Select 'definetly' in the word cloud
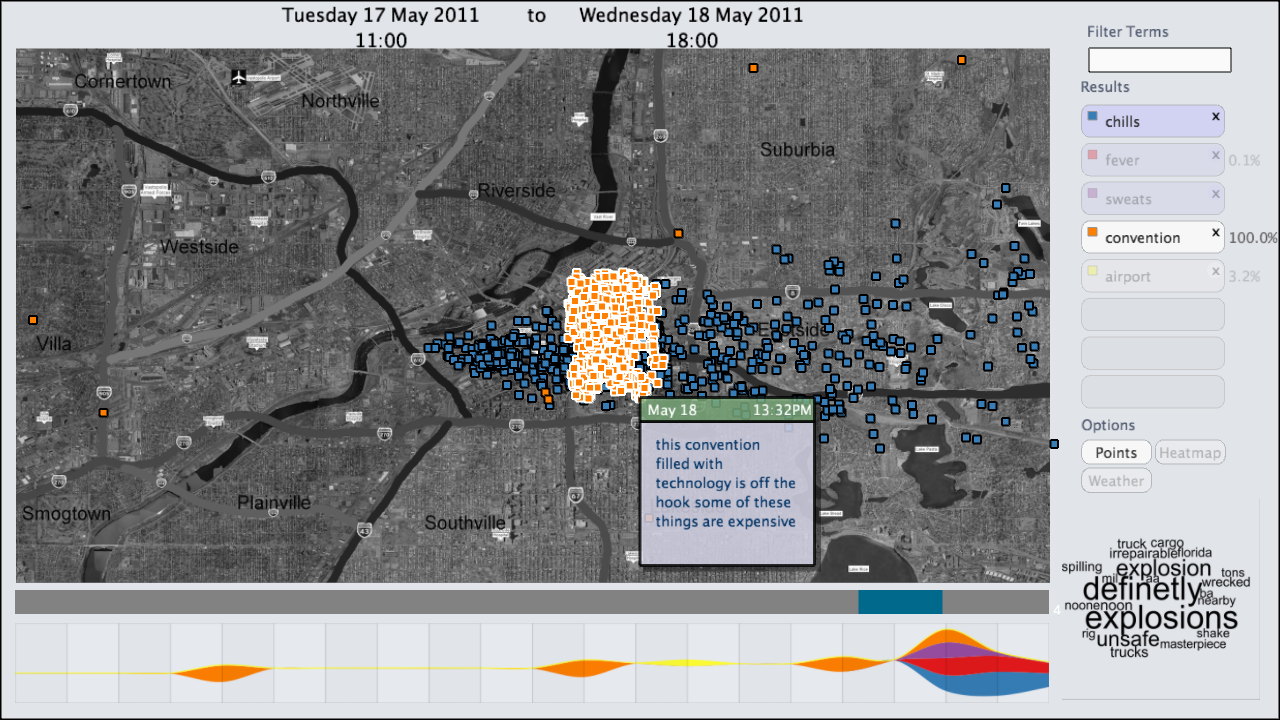 [1140, 590]
